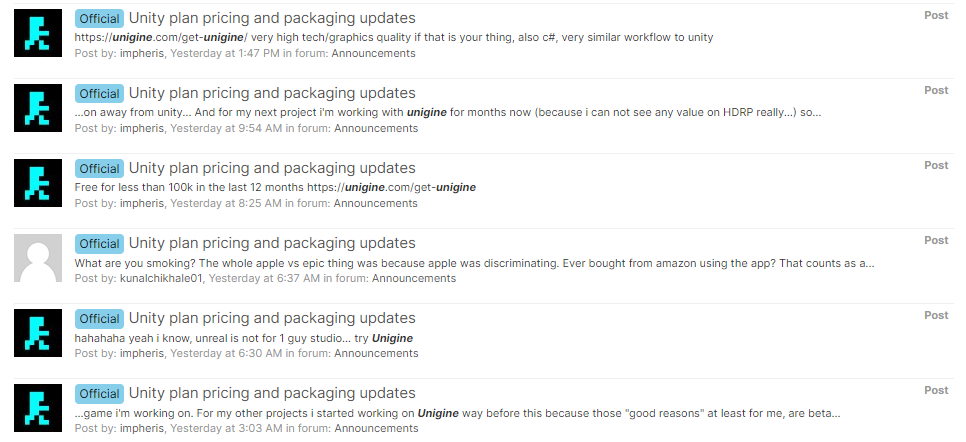Open the thread title posted at 1:47 PM
Screen dimensions: 966x442
click(272, 18)
